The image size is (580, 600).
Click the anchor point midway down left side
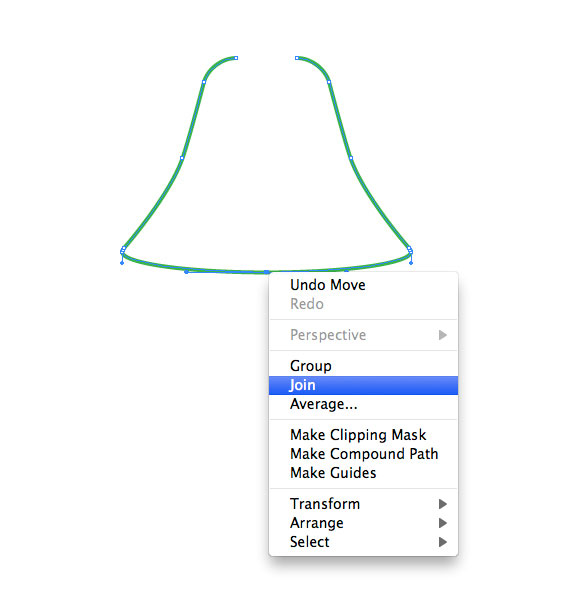click(x=182, y=158)
